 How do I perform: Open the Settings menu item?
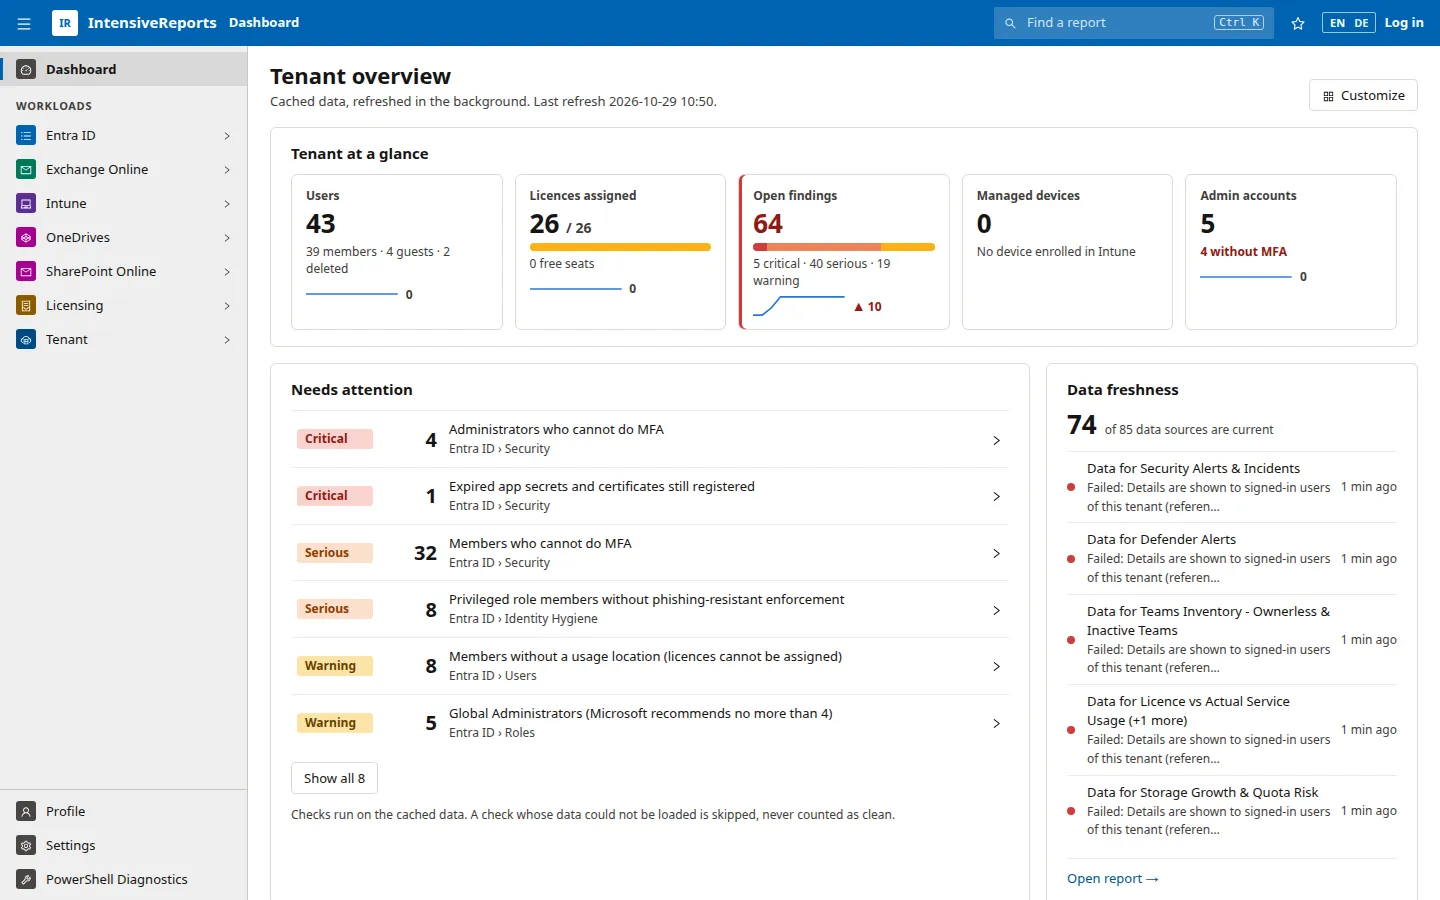click(x=124, y=846)
